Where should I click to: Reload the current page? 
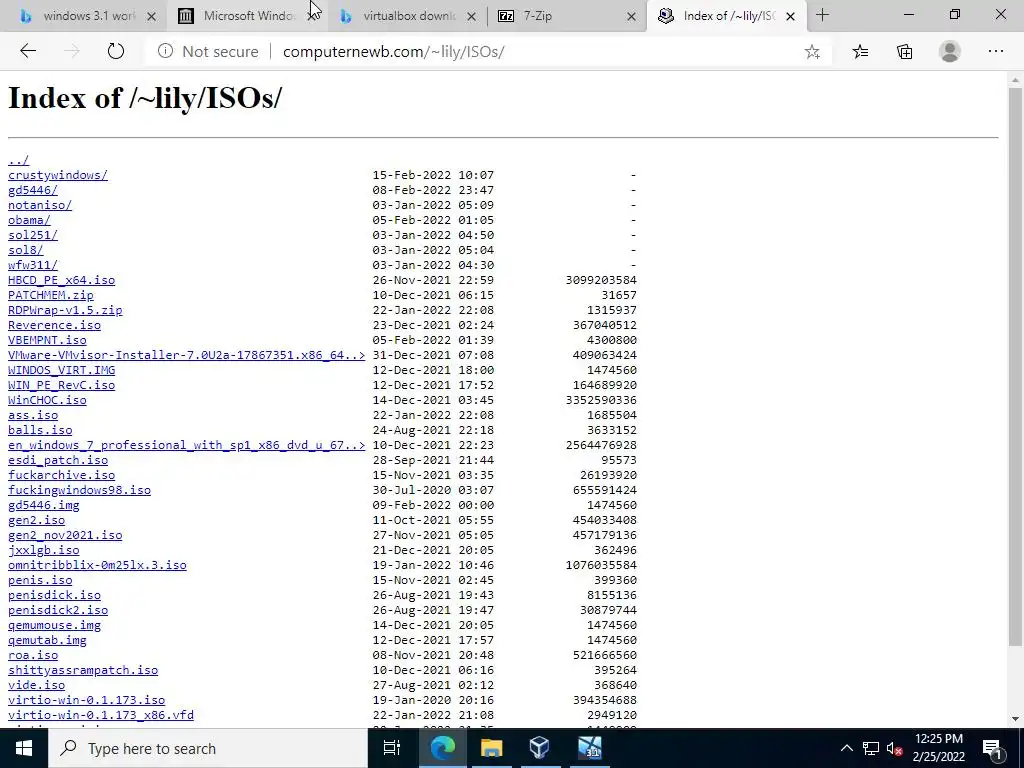(x=116, y=52)
